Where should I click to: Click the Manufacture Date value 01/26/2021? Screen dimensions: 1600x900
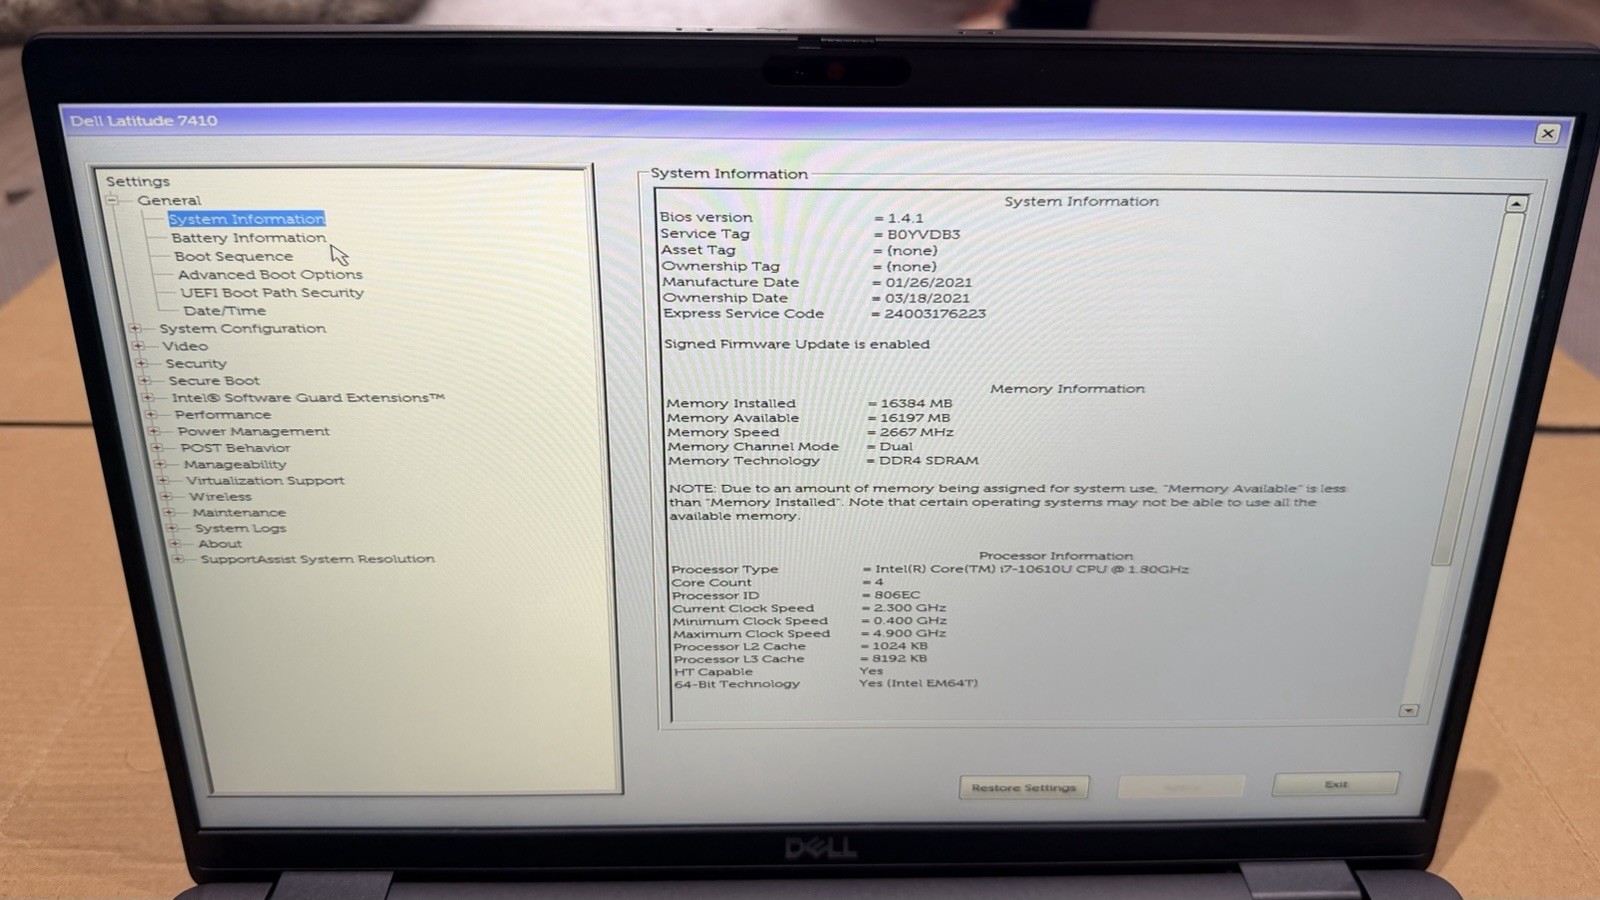pos(928,283)
